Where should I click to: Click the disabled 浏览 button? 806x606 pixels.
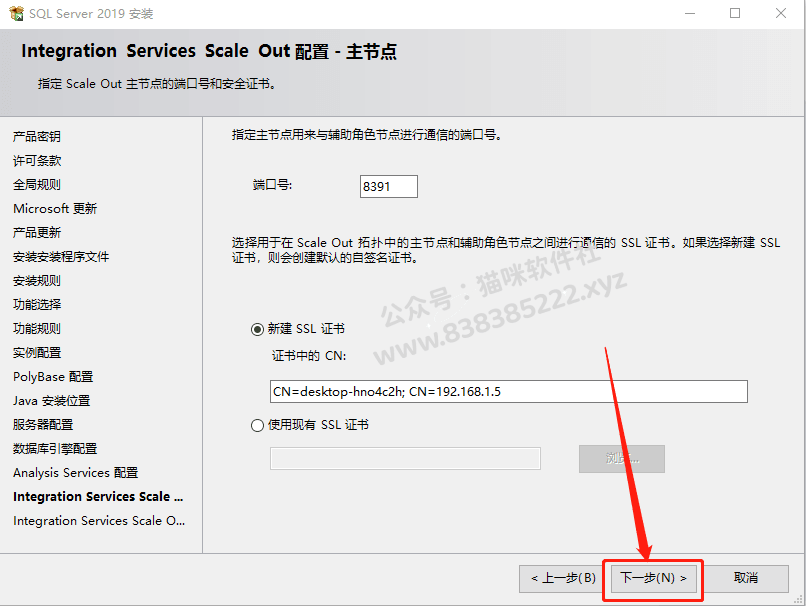click(622, 458)
